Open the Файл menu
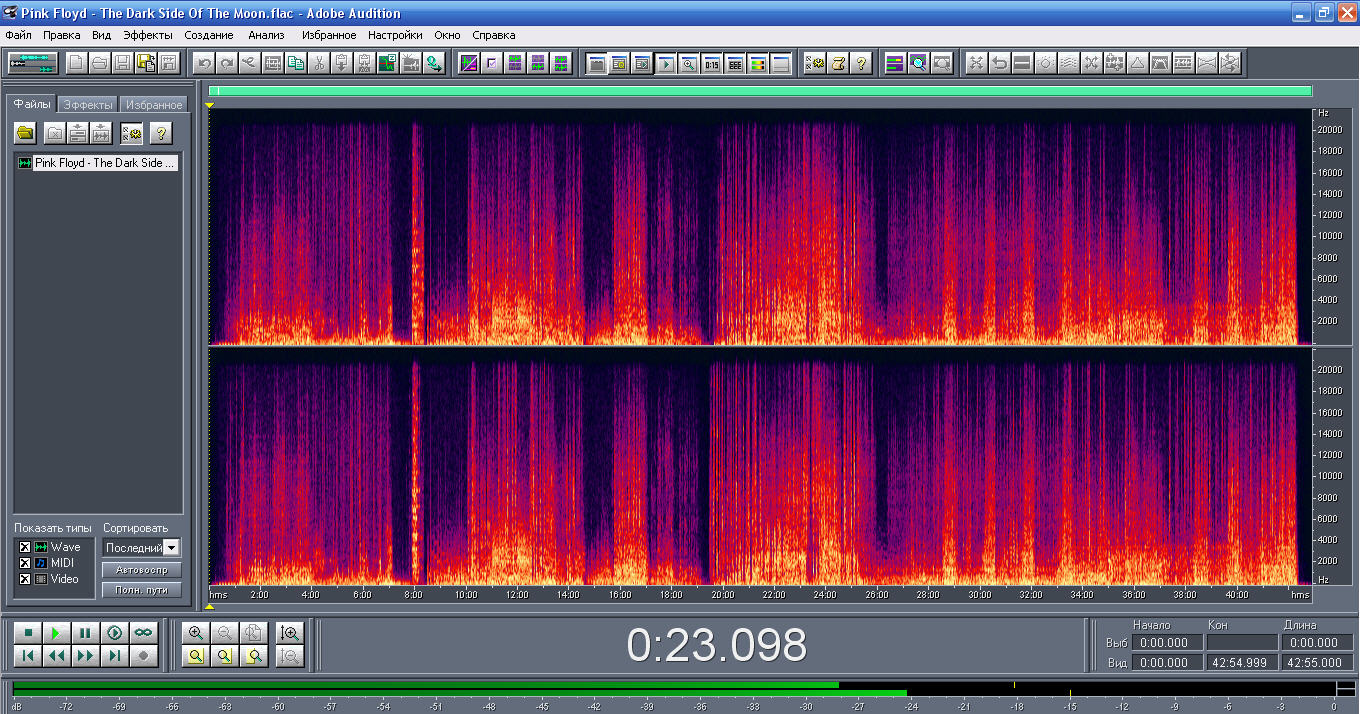Image resolution: width=1360 pixels, height=714 pixels. pyautogui.click(x=18, y=35)
